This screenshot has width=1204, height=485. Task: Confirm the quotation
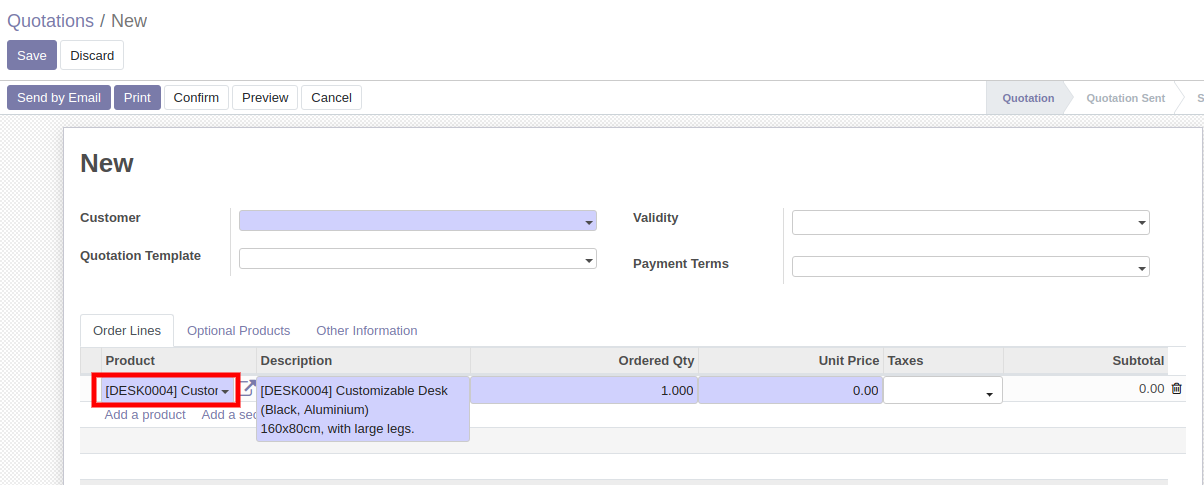(196, 97)
